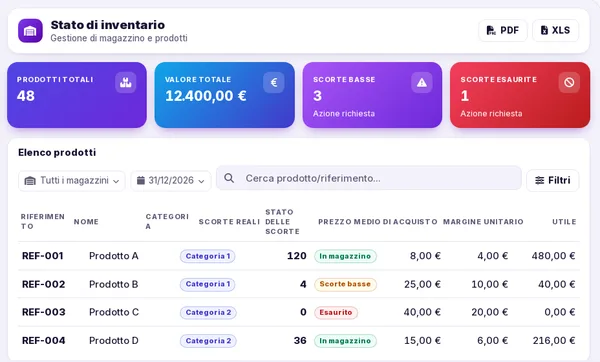Open the Filtri panel
This screenshot has width=600, height=362.
pyautogui.click(x=553, y=180)
